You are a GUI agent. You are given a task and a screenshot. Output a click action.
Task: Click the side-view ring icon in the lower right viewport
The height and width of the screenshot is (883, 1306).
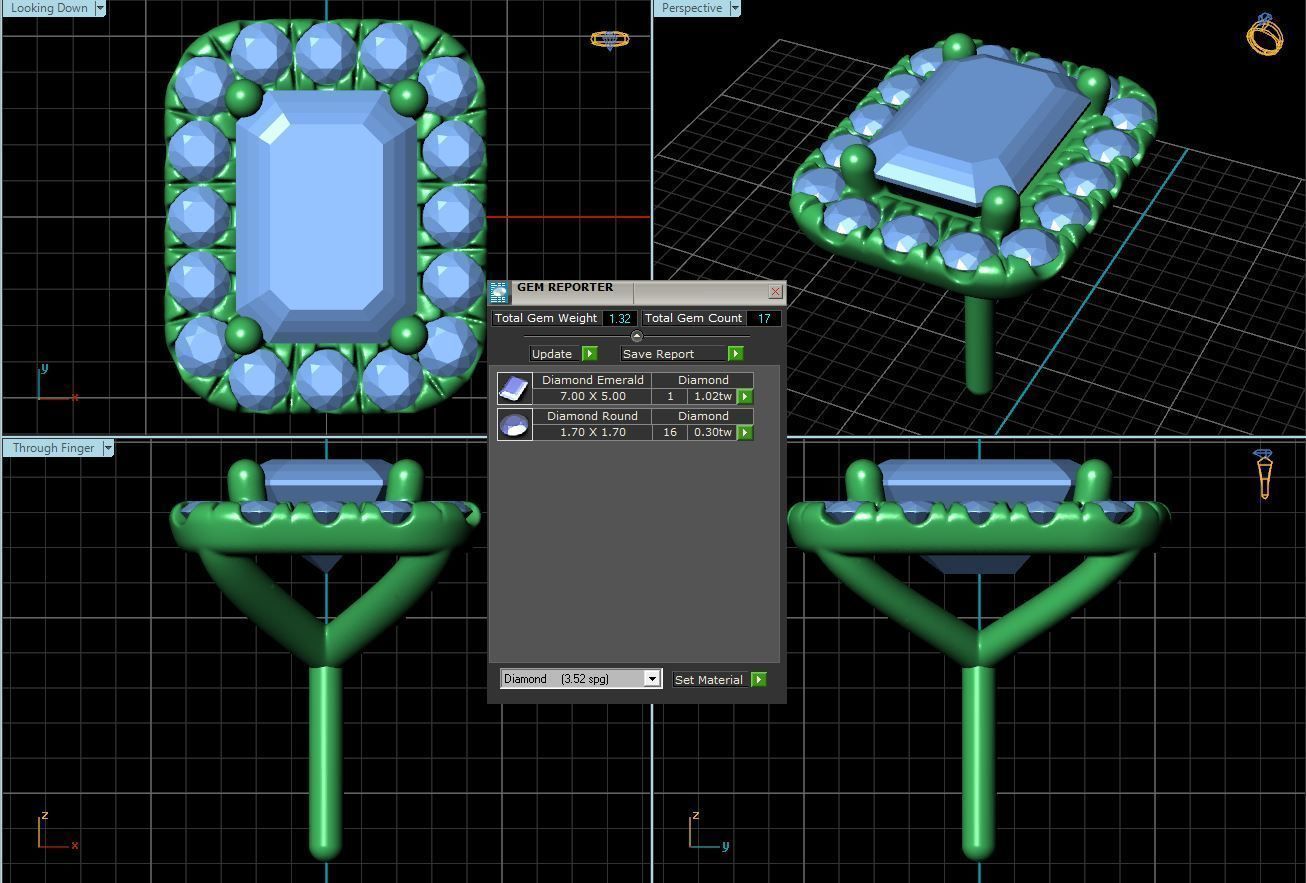(1265, 474)
